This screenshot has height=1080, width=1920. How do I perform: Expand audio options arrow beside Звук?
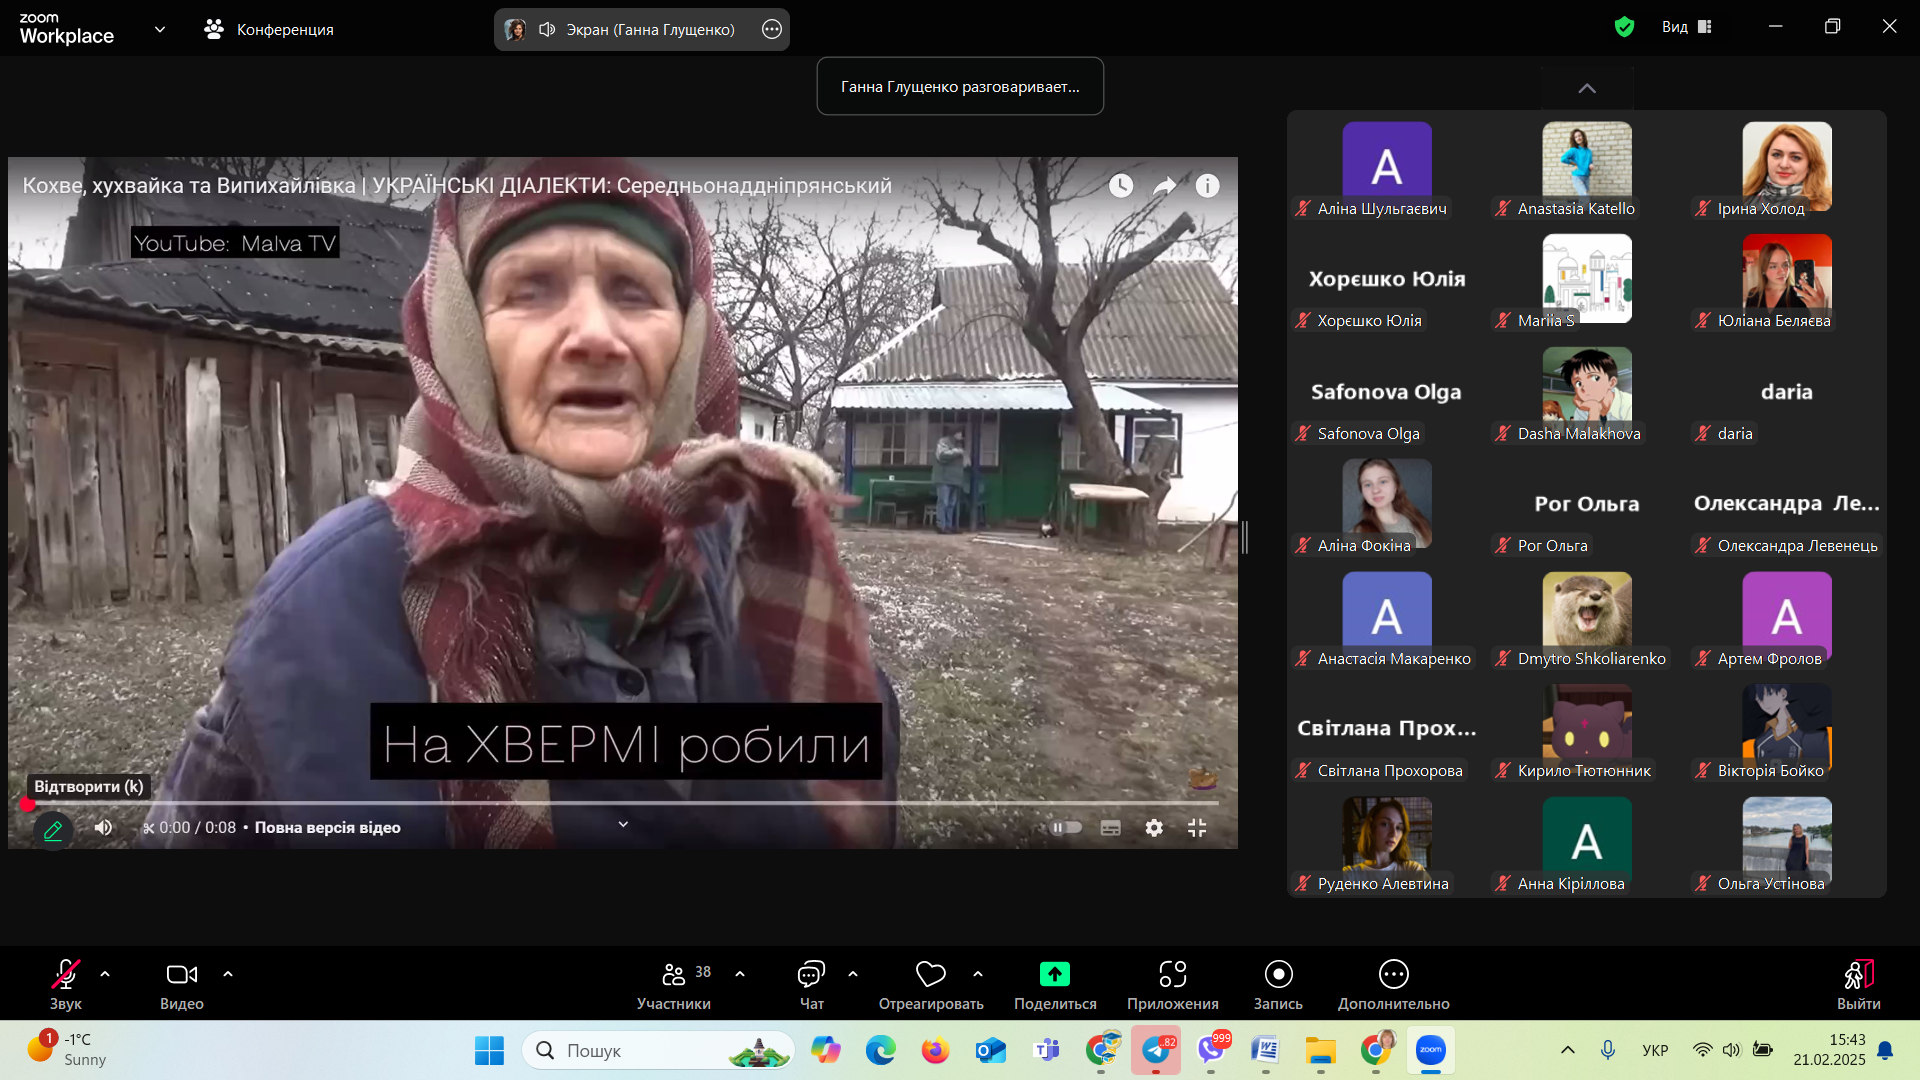coord(105,973)
